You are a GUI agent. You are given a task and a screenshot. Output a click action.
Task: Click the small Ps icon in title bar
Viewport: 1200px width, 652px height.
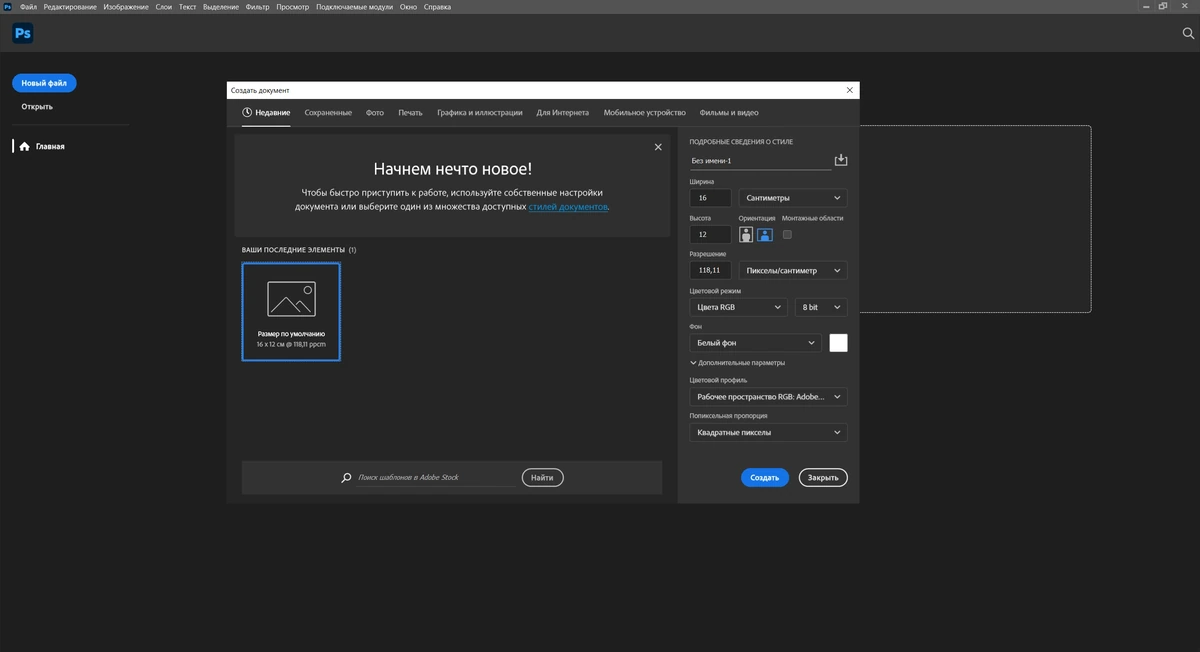click(x=8, y=7)
